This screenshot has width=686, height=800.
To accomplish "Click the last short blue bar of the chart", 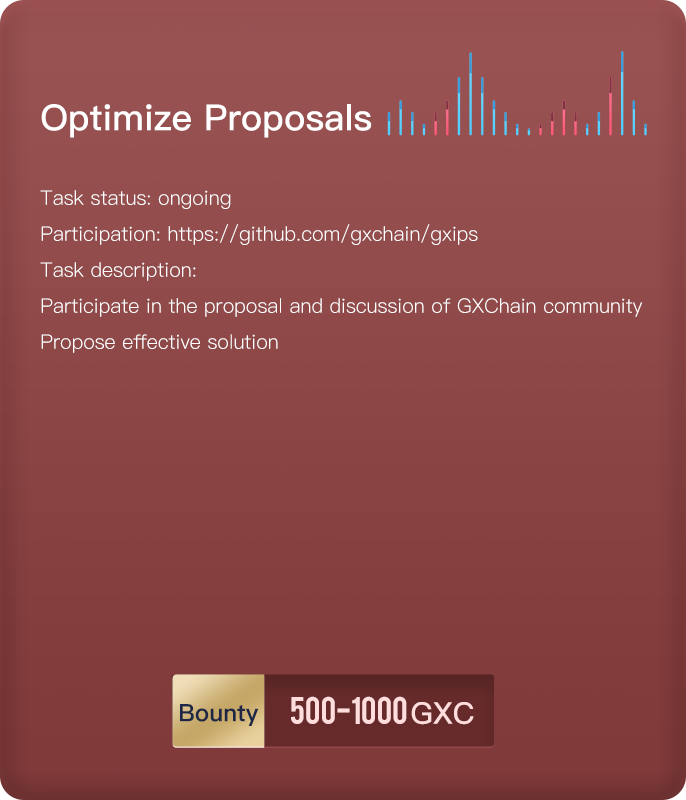I will 645,130.
